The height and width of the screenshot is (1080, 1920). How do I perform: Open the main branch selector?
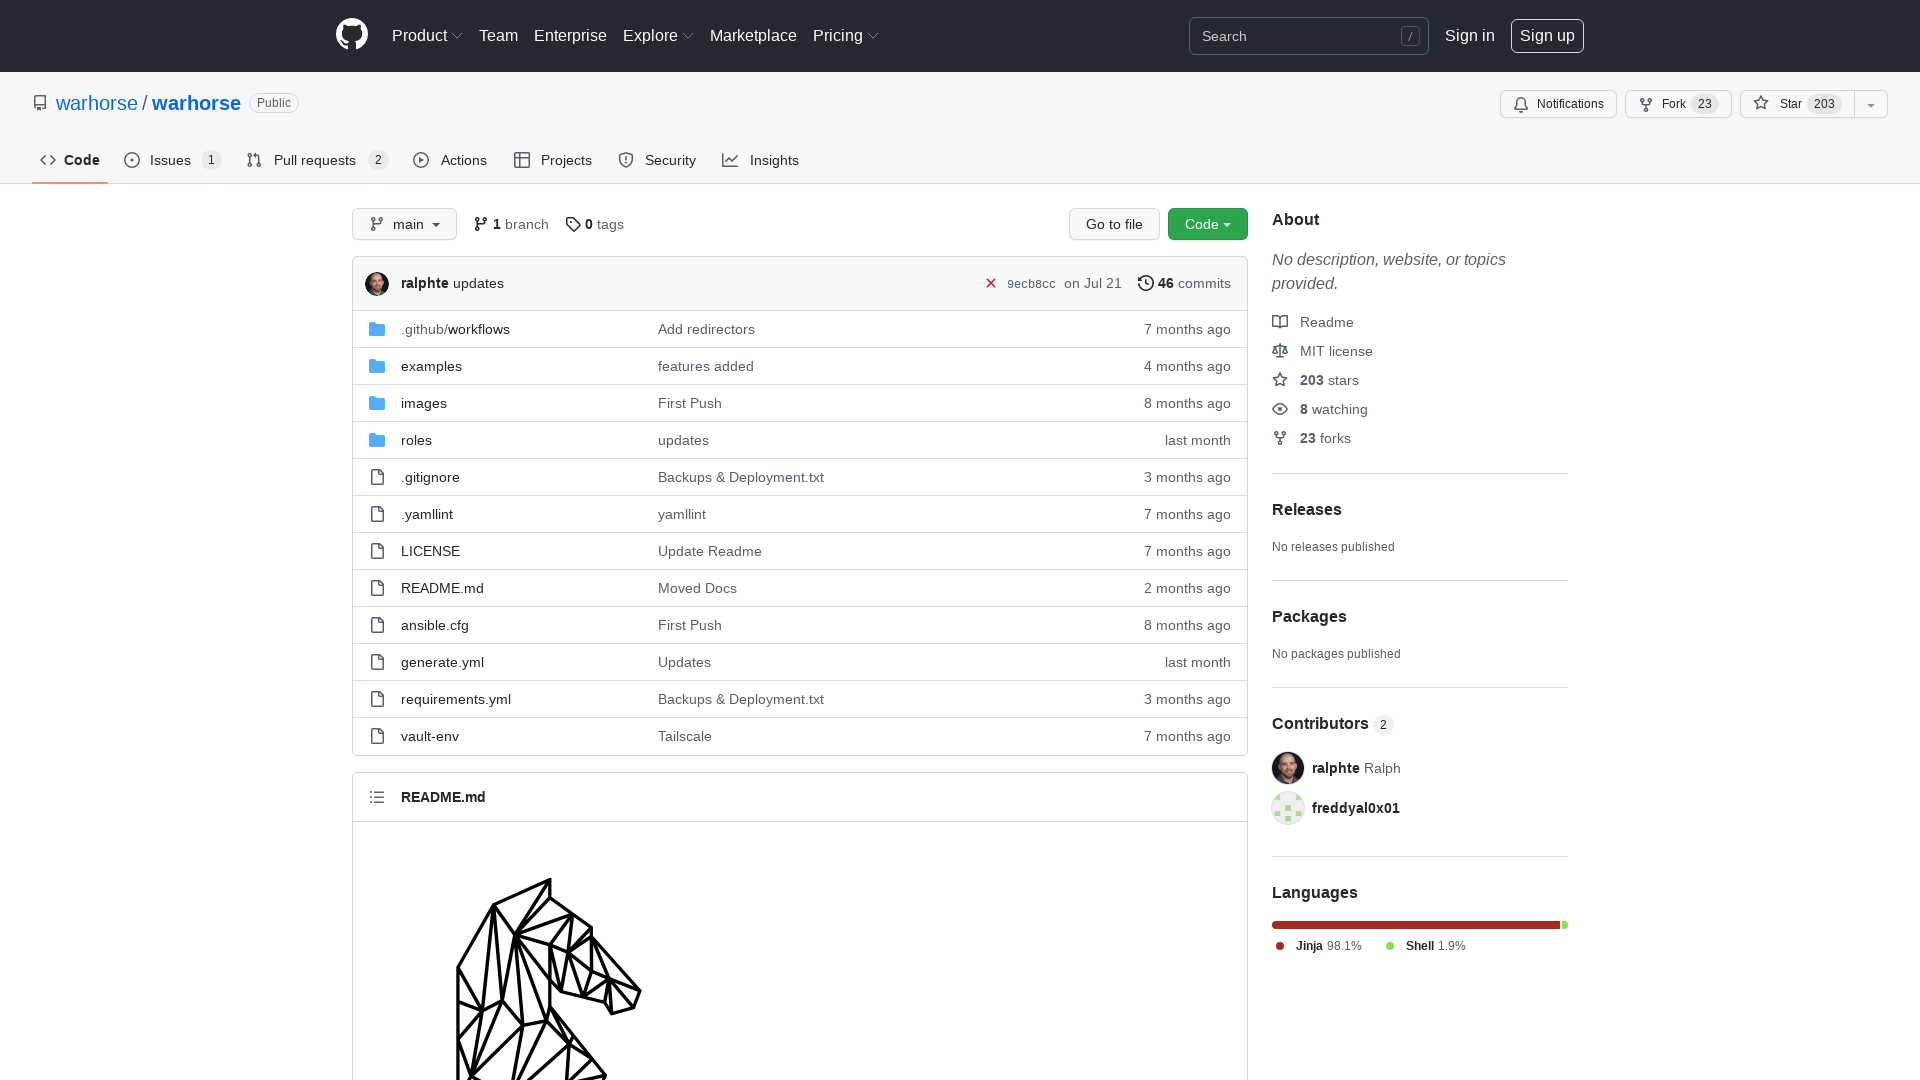[404, 224]
